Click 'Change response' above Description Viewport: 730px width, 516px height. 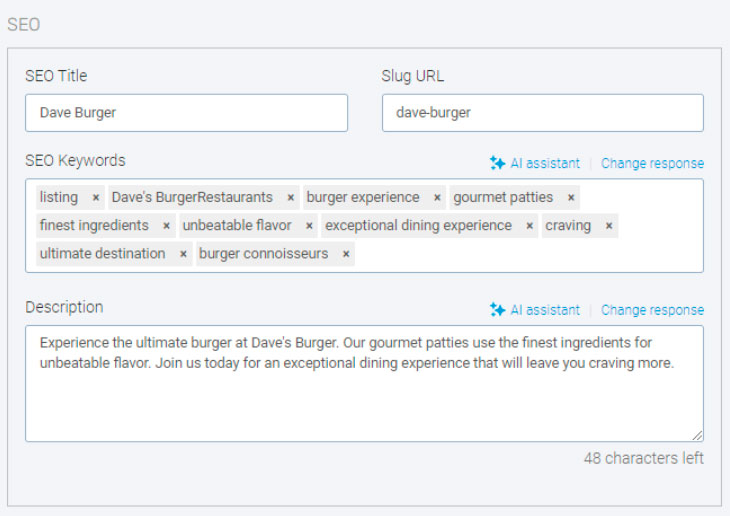click(652, 310)
